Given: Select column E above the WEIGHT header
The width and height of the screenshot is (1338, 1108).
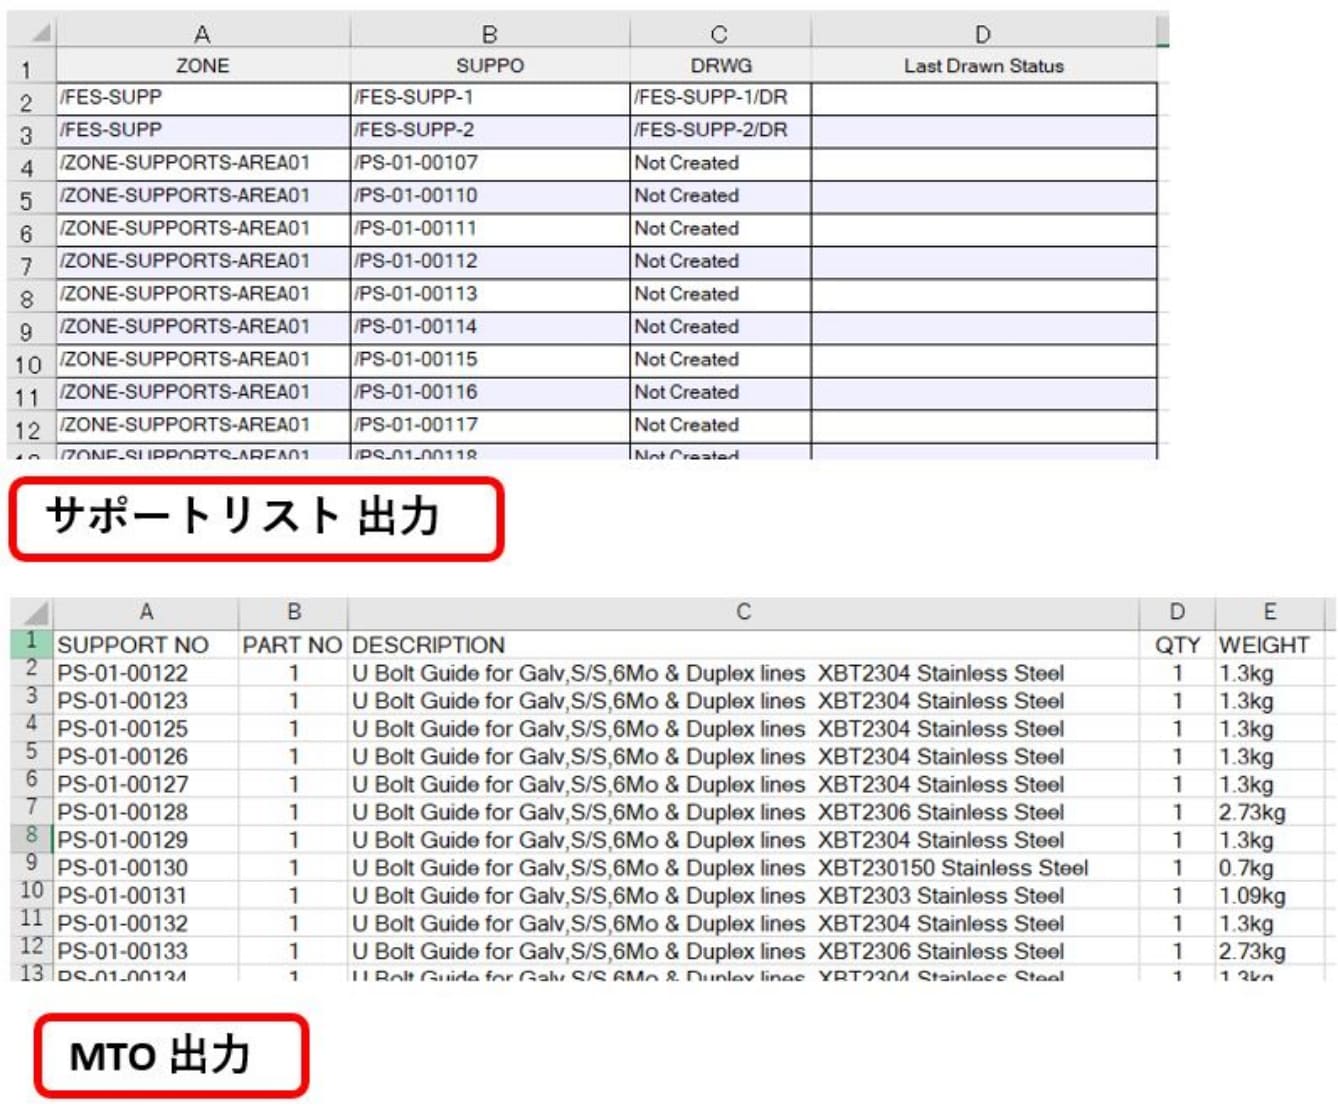Looking at the screenshot, I should [1269, 612].
